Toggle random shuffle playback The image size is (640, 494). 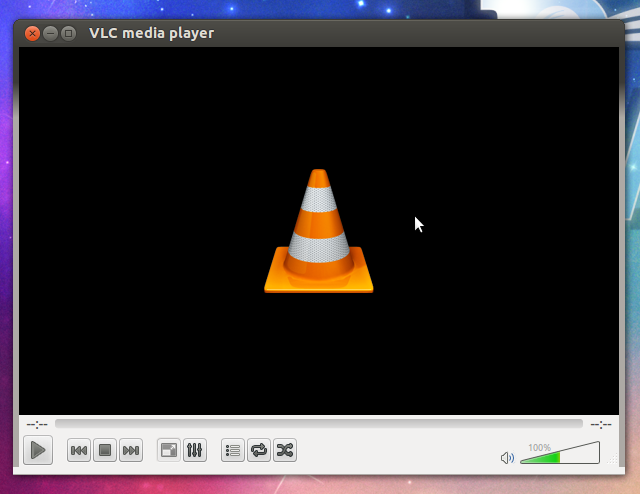coord(285,450)
